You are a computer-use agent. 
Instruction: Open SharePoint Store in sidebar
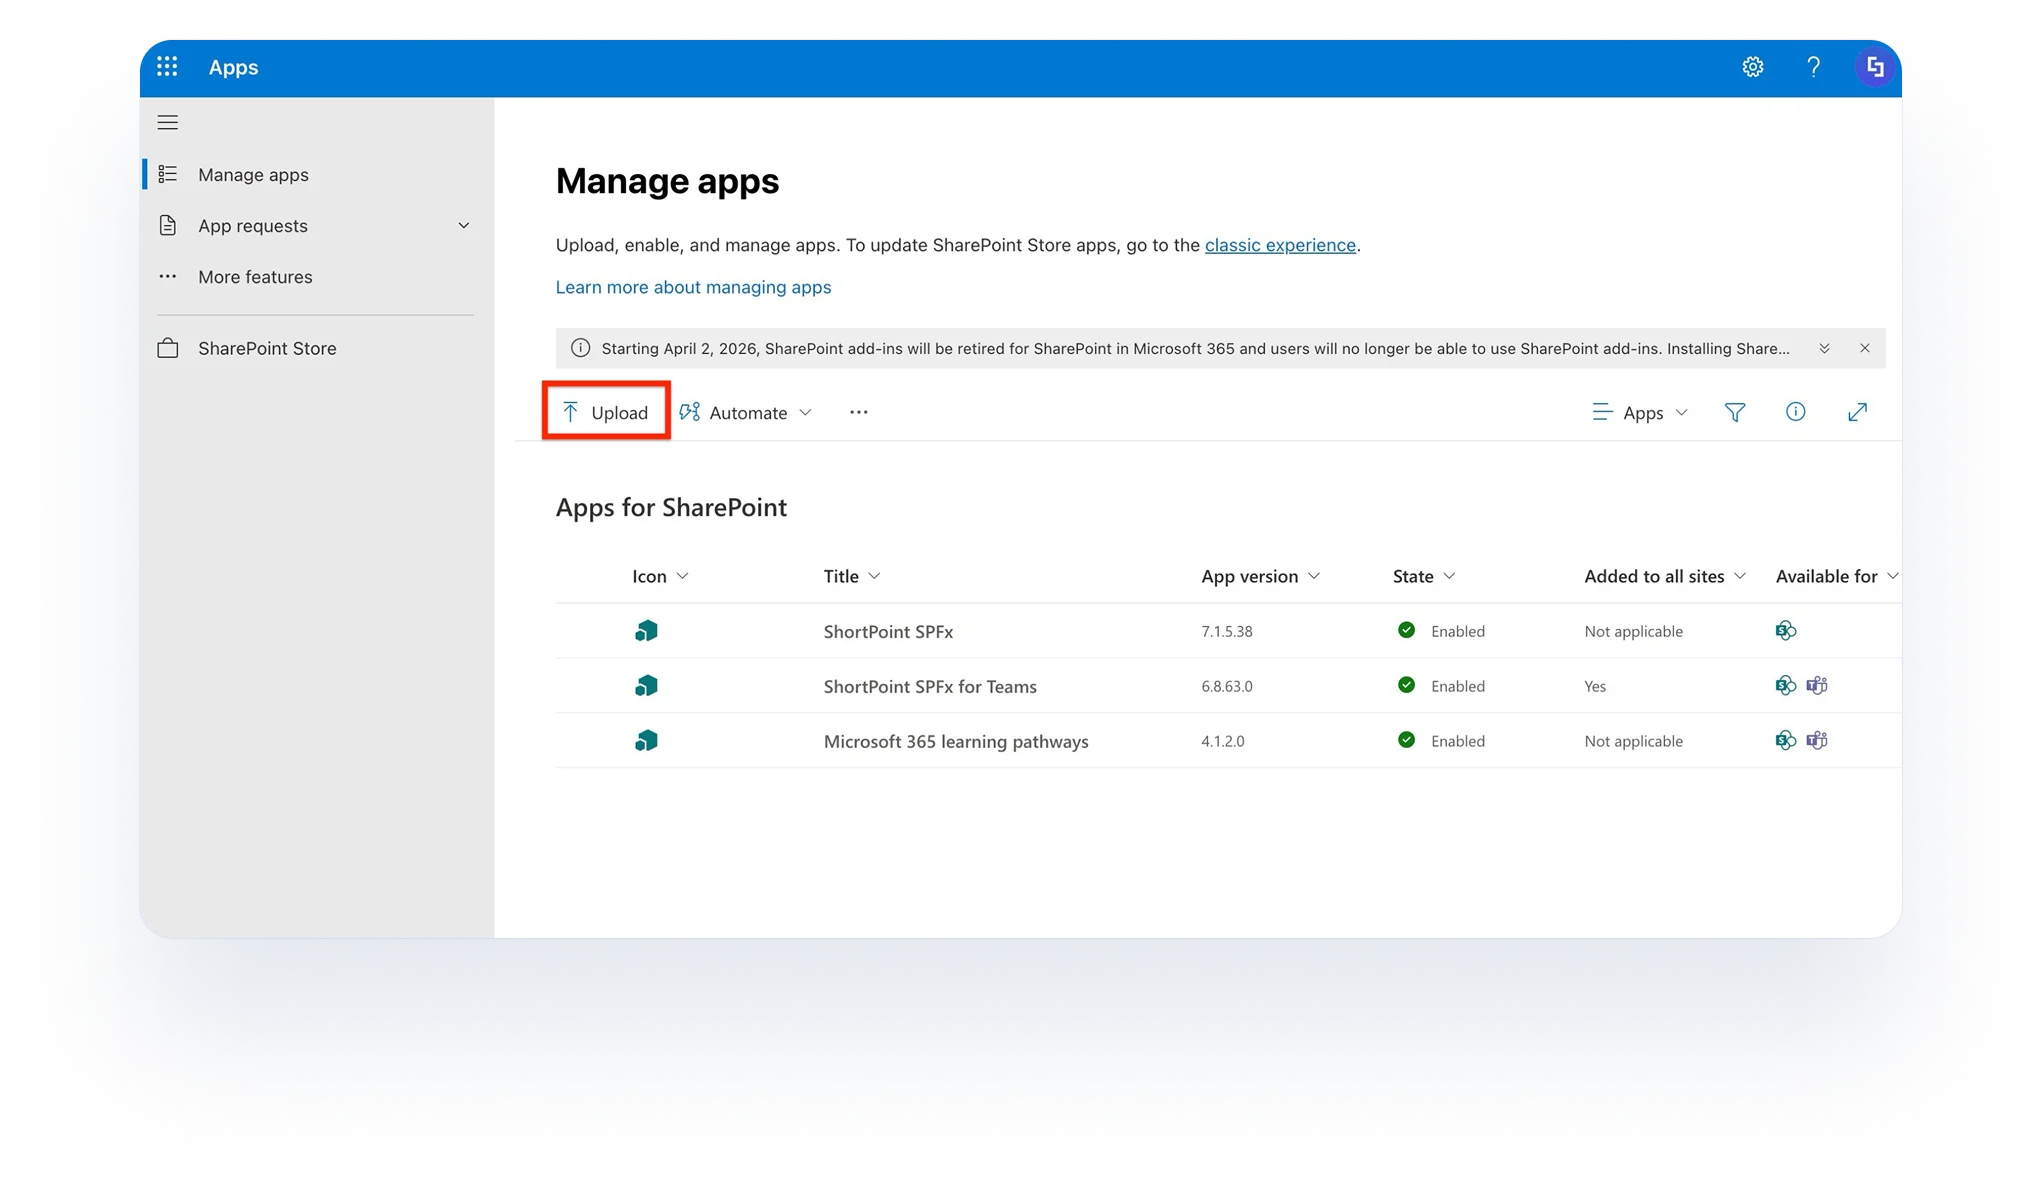point(267,348)
